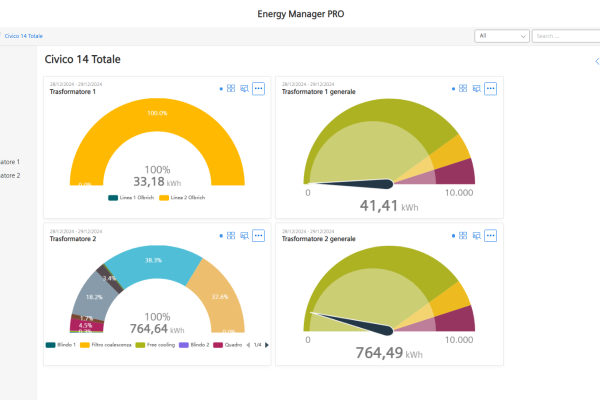Click blue status dot on Trasformatore 1 generale card
600x400 pixels.
[453, 89]
